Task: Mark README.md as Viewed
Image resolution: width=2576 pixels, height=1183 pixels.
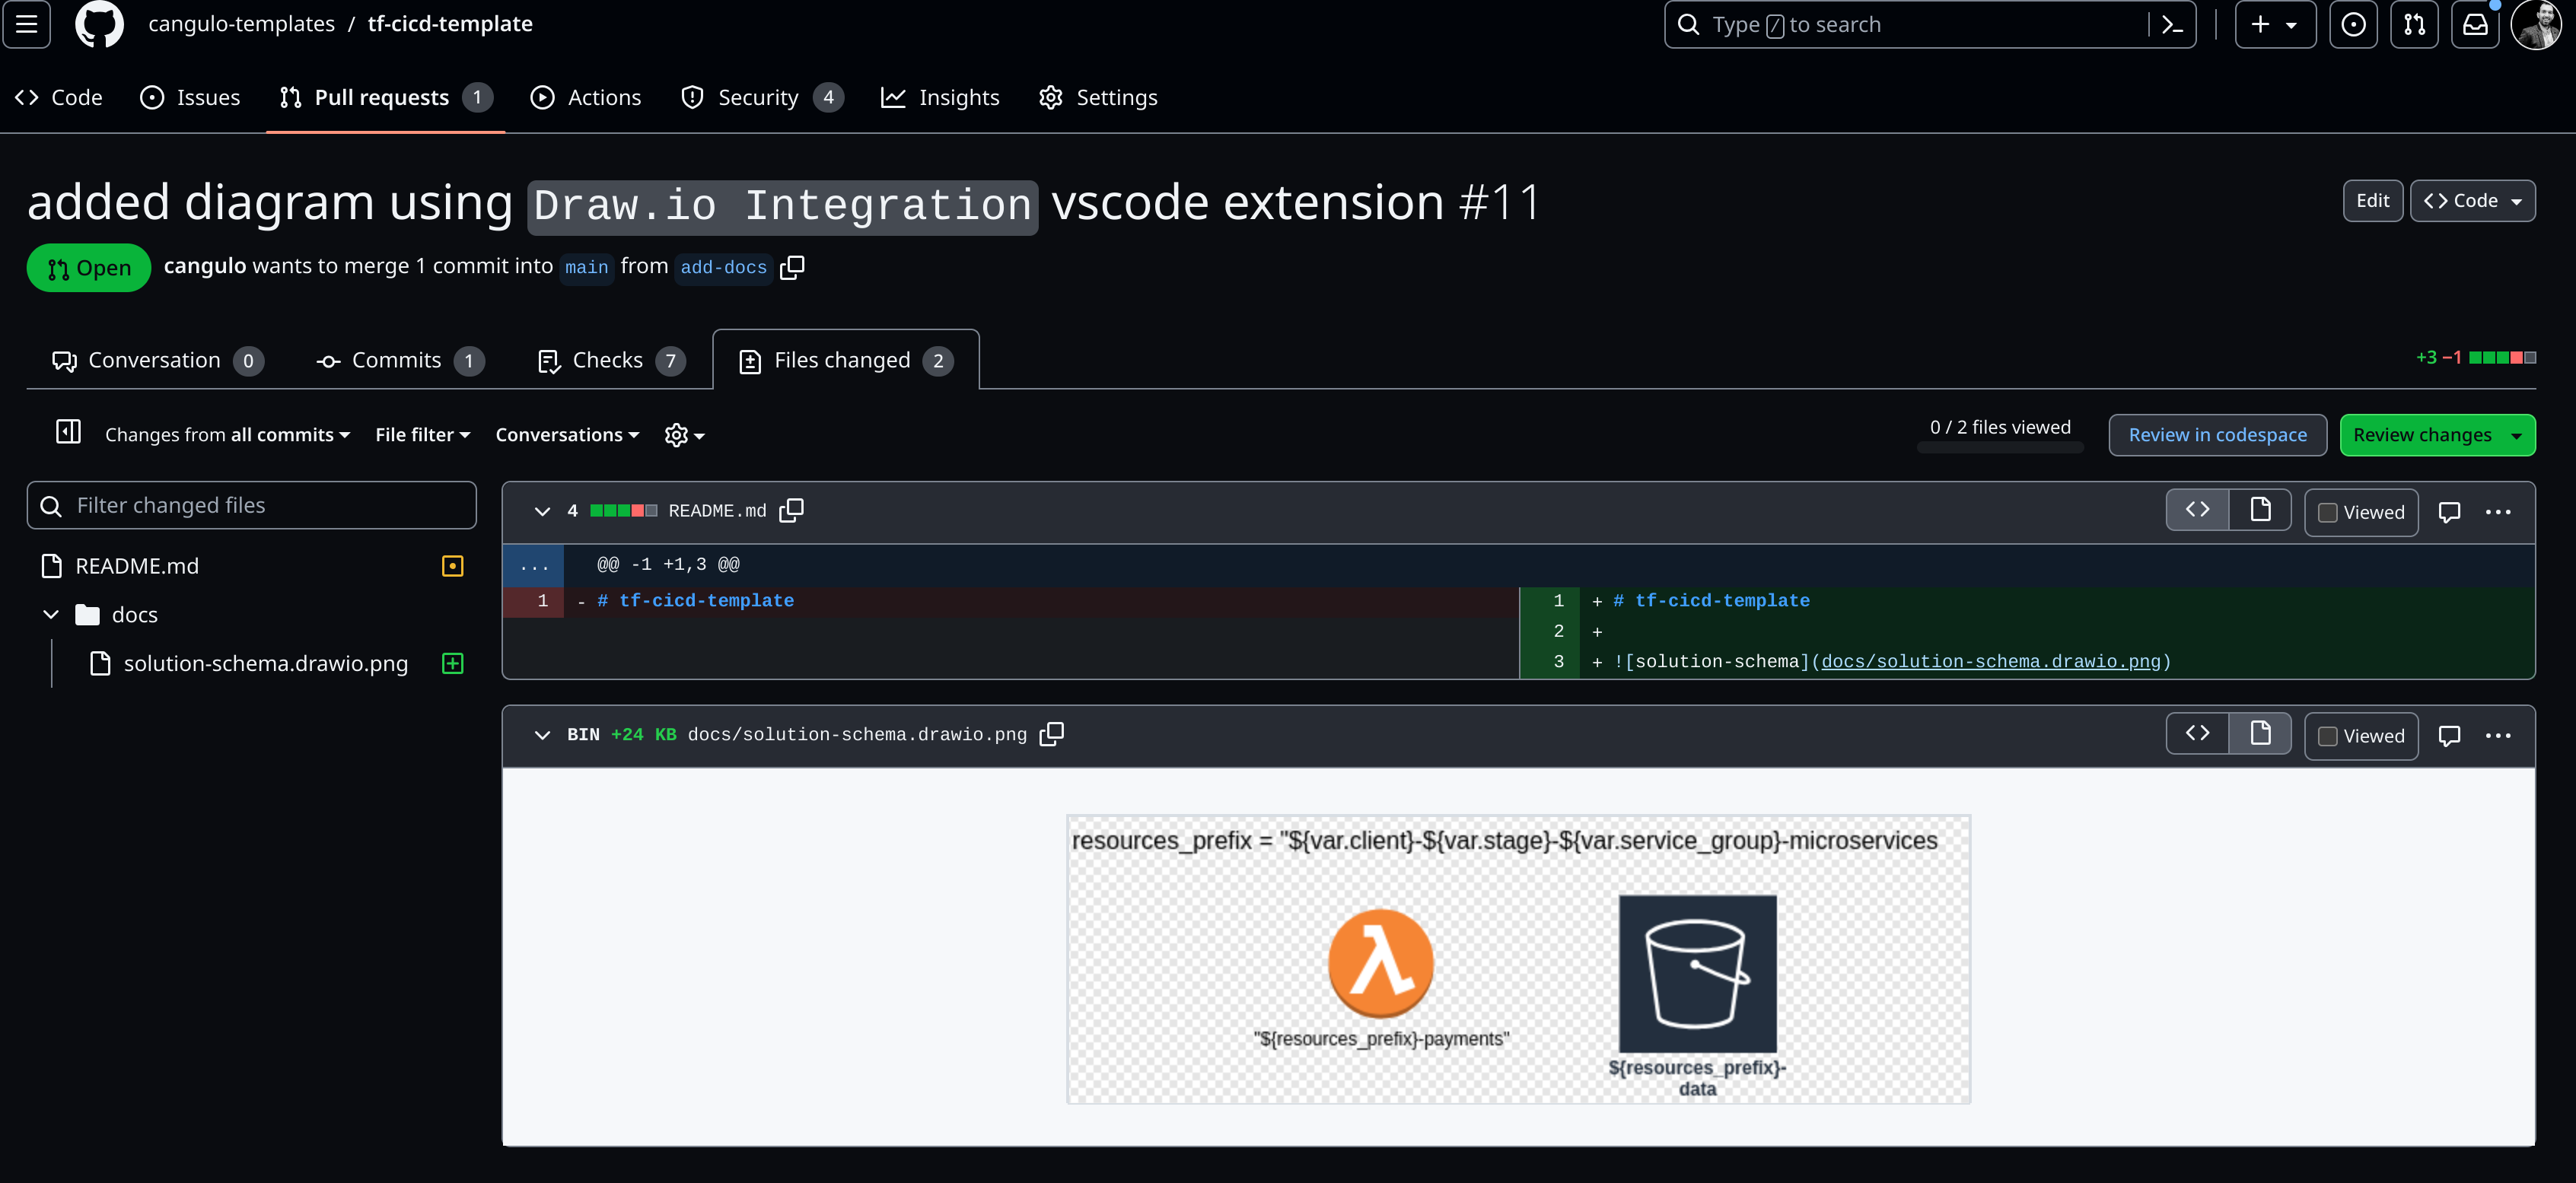Action: pos(2328,513)
